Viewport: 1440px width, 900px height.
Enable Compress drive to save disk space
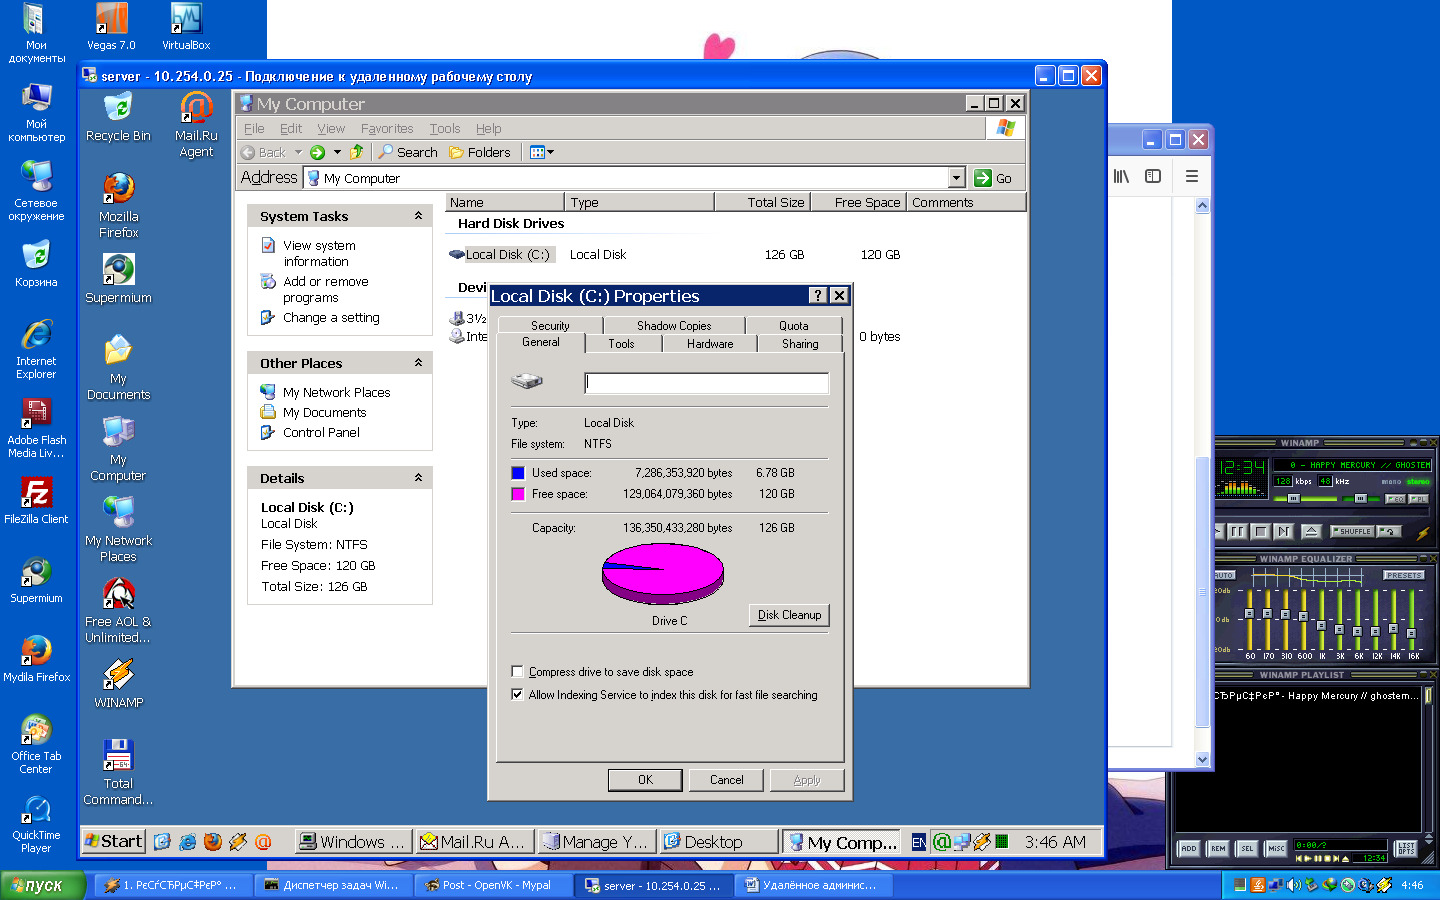click(517, 672)
